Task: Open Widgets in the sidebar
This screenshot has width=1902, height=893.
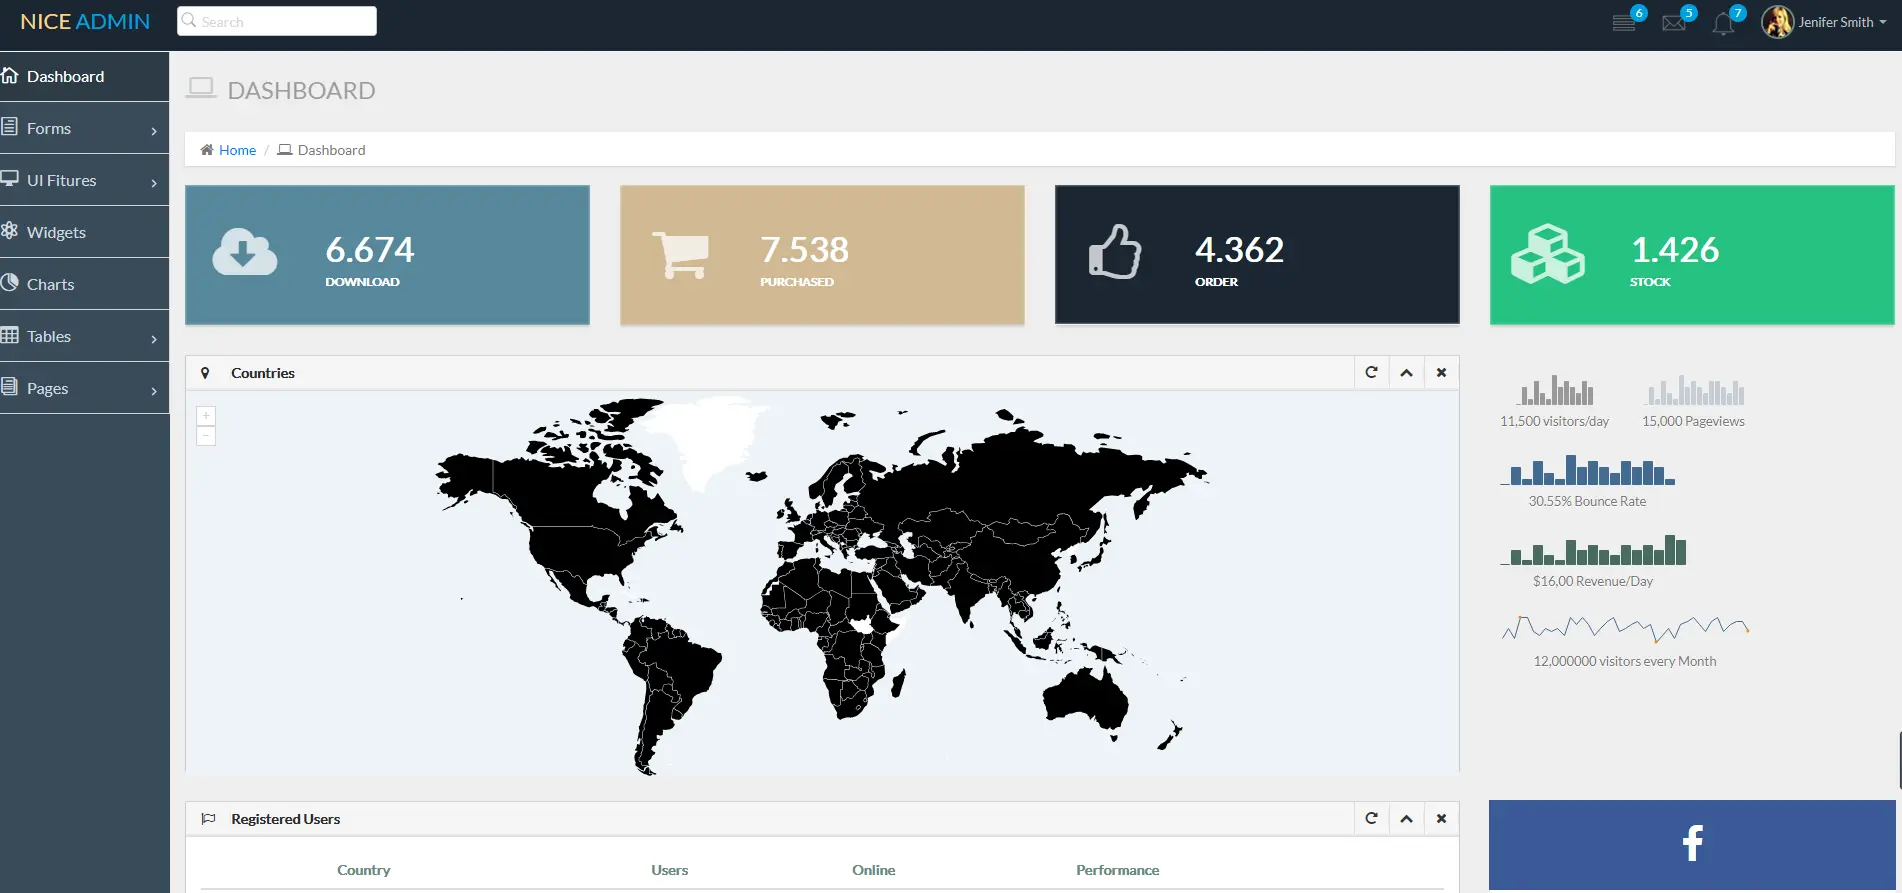Action: [84, 232]
